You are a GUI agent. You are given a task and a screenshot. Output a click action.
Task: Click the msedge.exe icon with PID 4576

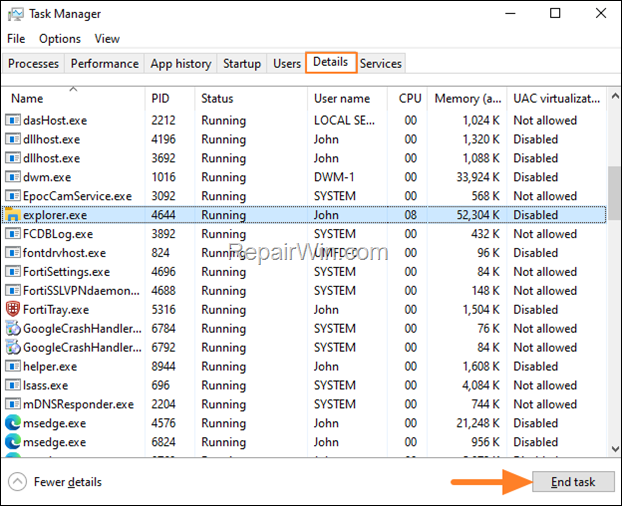13,423
